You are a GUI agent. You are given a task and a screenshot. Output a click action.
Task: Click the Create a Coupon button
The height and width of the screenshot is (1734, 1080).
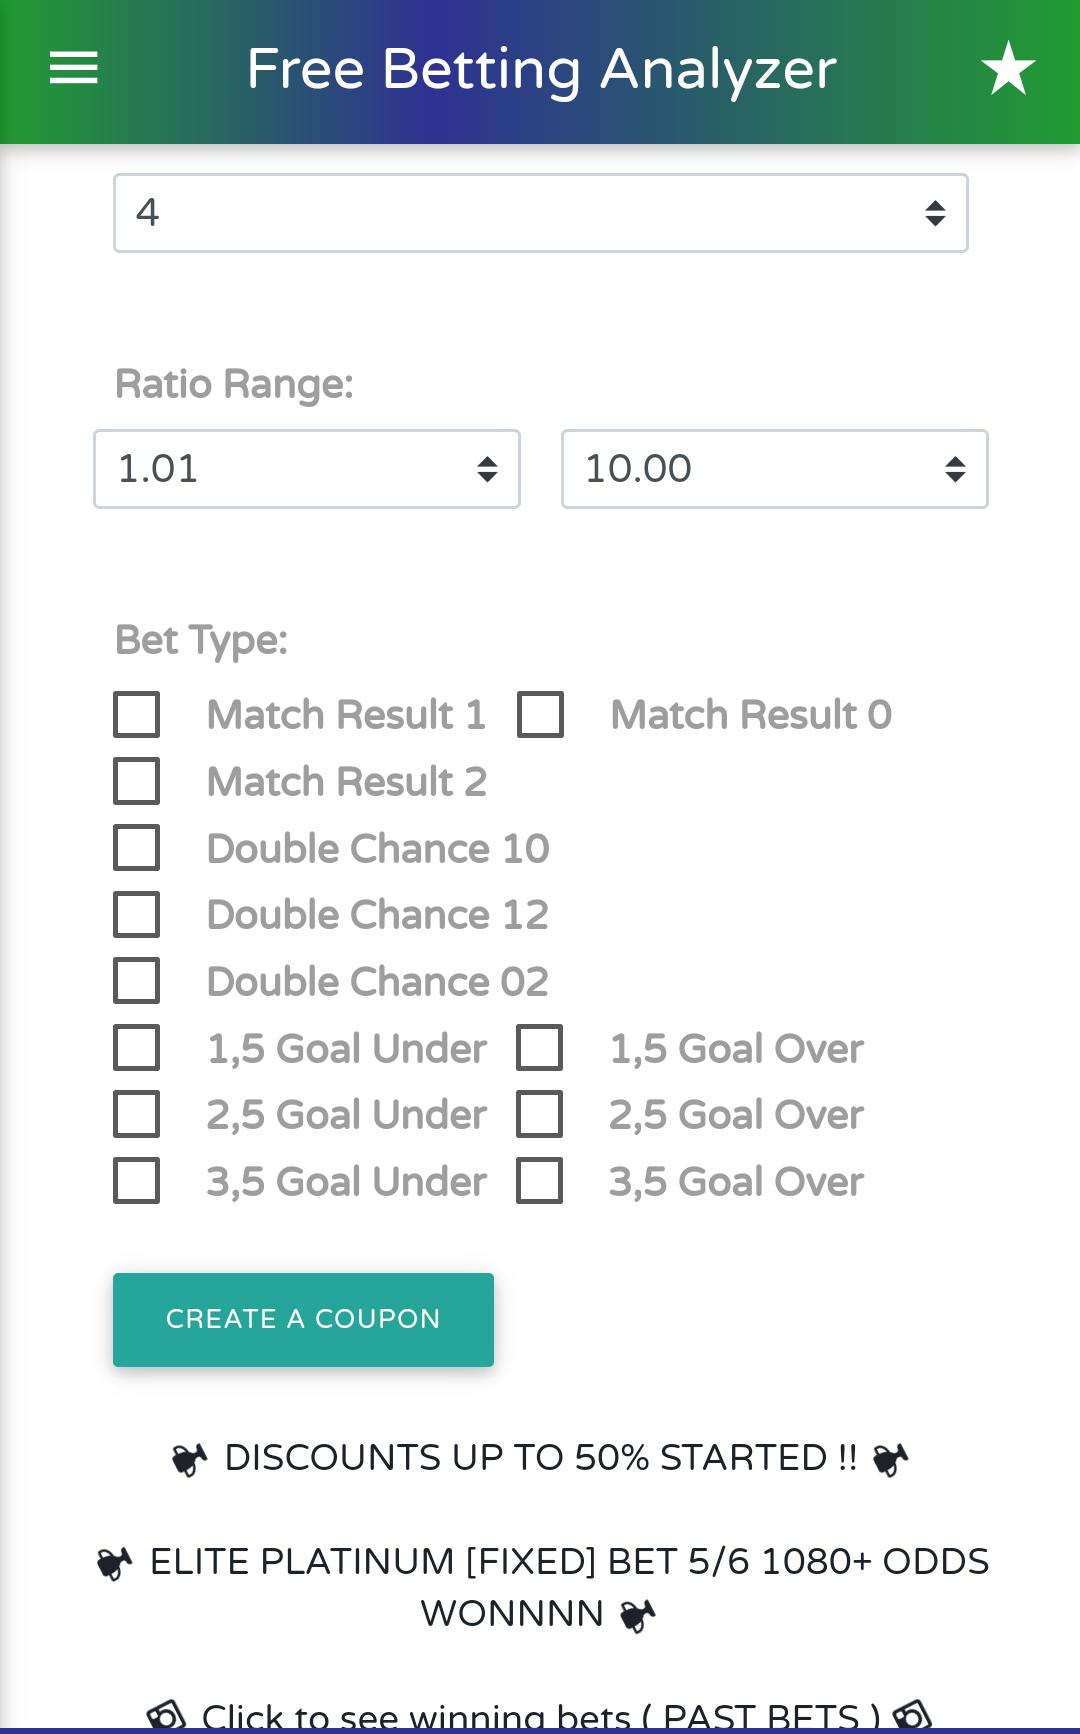pos(303,1320)
